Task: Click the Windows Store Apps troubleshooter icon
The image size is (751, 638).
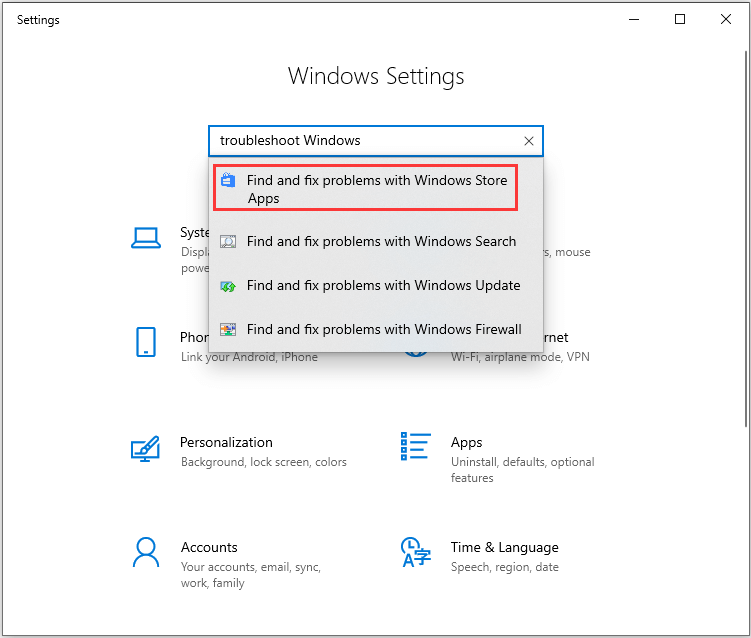Action: [228, 180]
